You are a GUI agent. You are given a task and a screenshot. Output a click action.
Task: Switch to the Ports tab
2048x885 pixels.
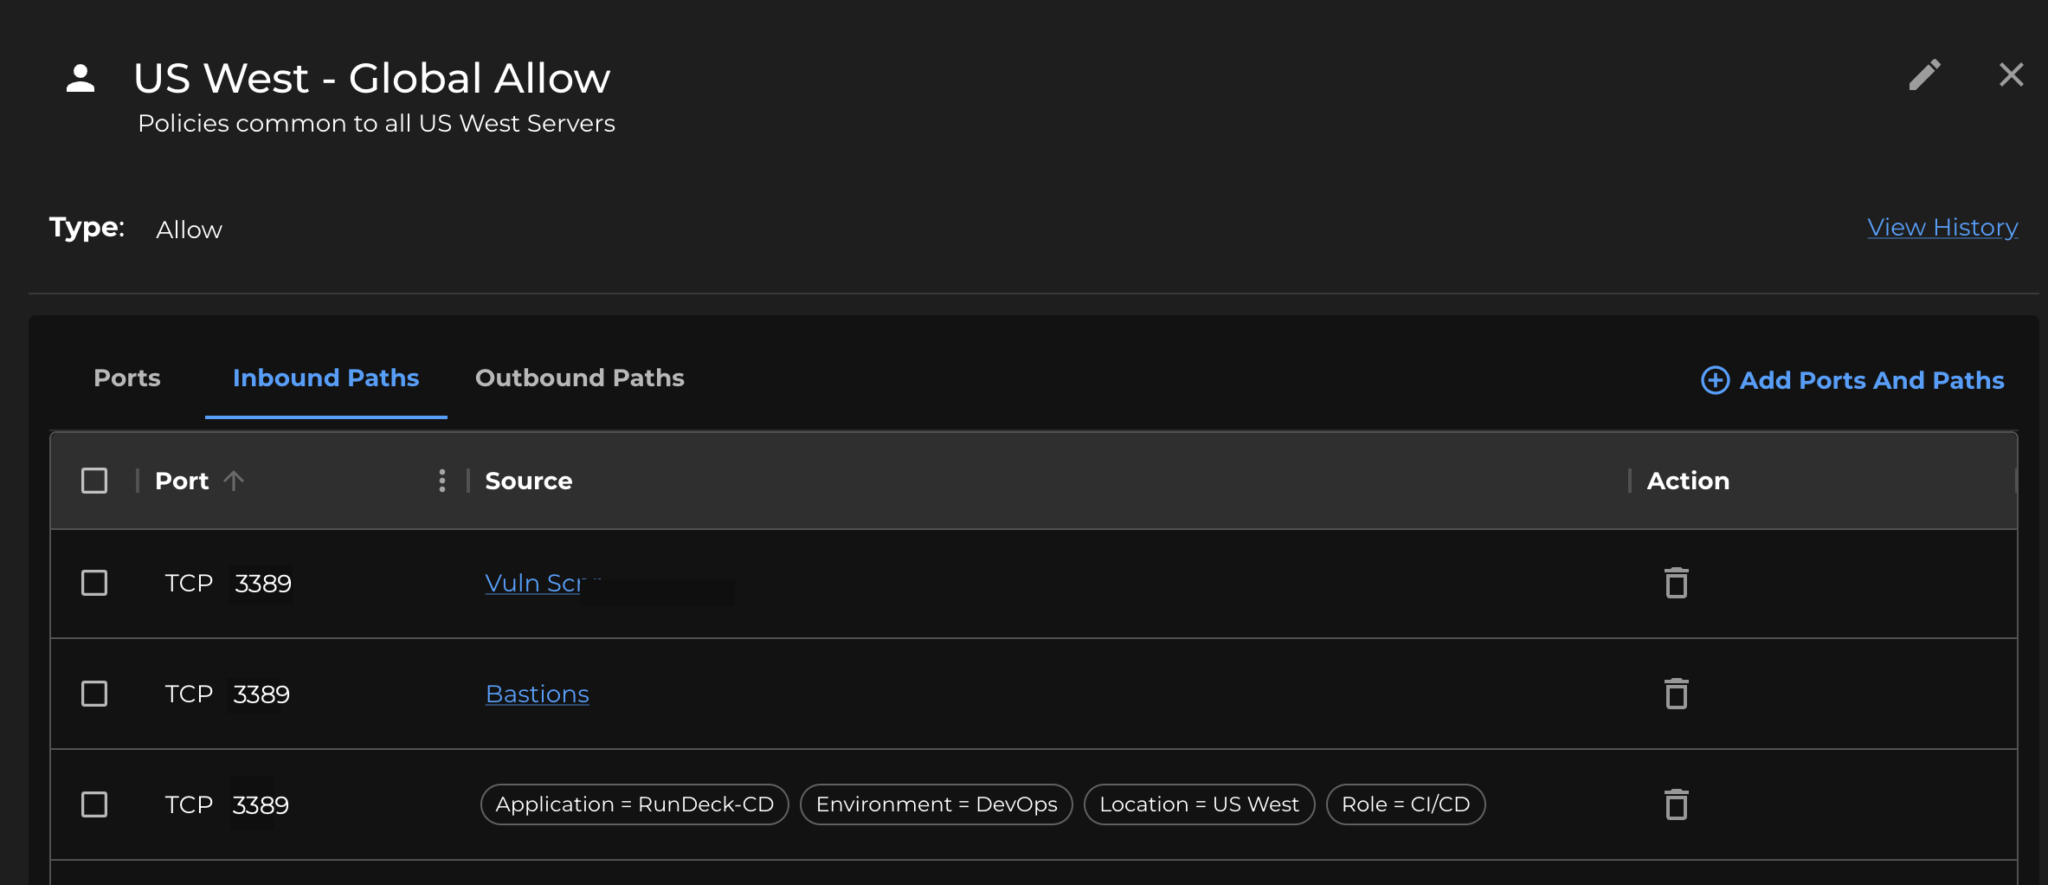127,378
